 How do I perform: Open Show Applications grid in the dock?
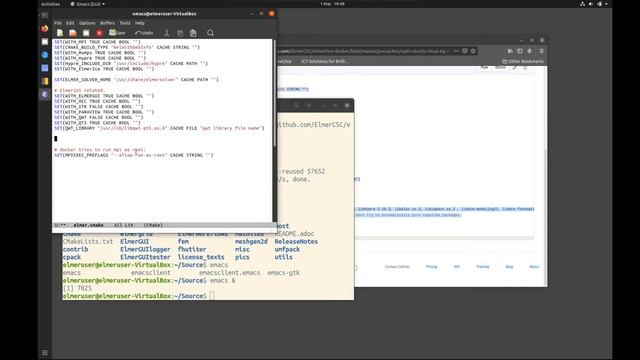(x=45, y=353)
